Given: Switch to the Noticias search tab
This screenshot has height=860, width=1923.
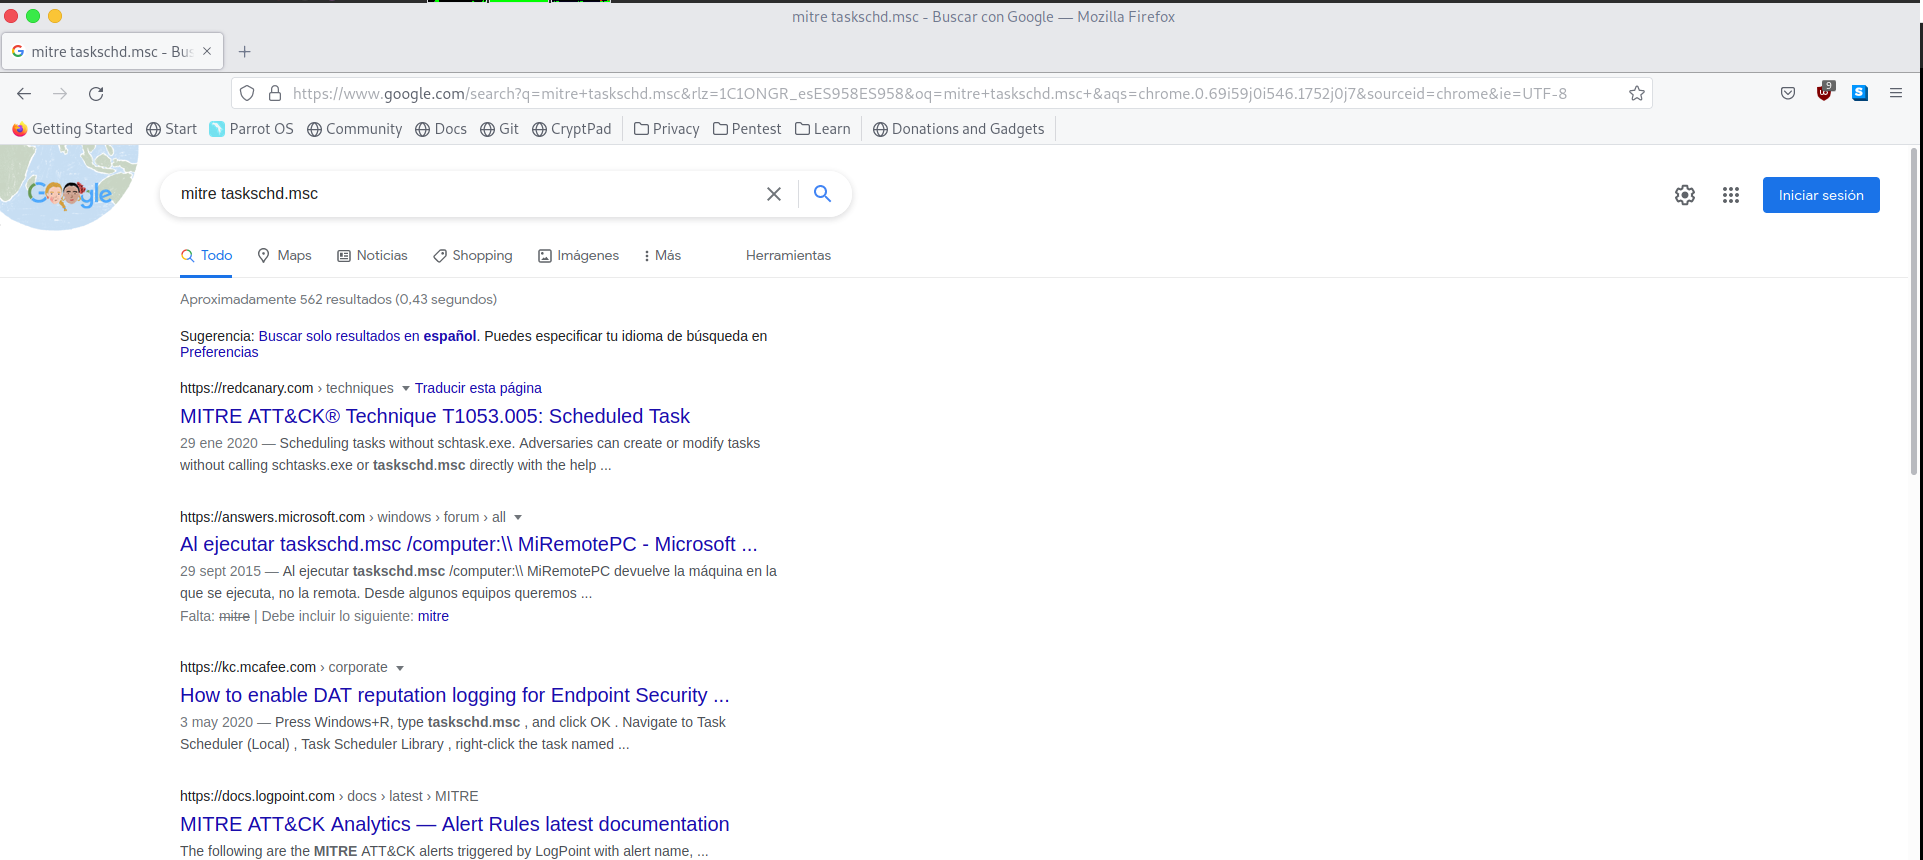Looking at the screenshot, I should 372,256.
